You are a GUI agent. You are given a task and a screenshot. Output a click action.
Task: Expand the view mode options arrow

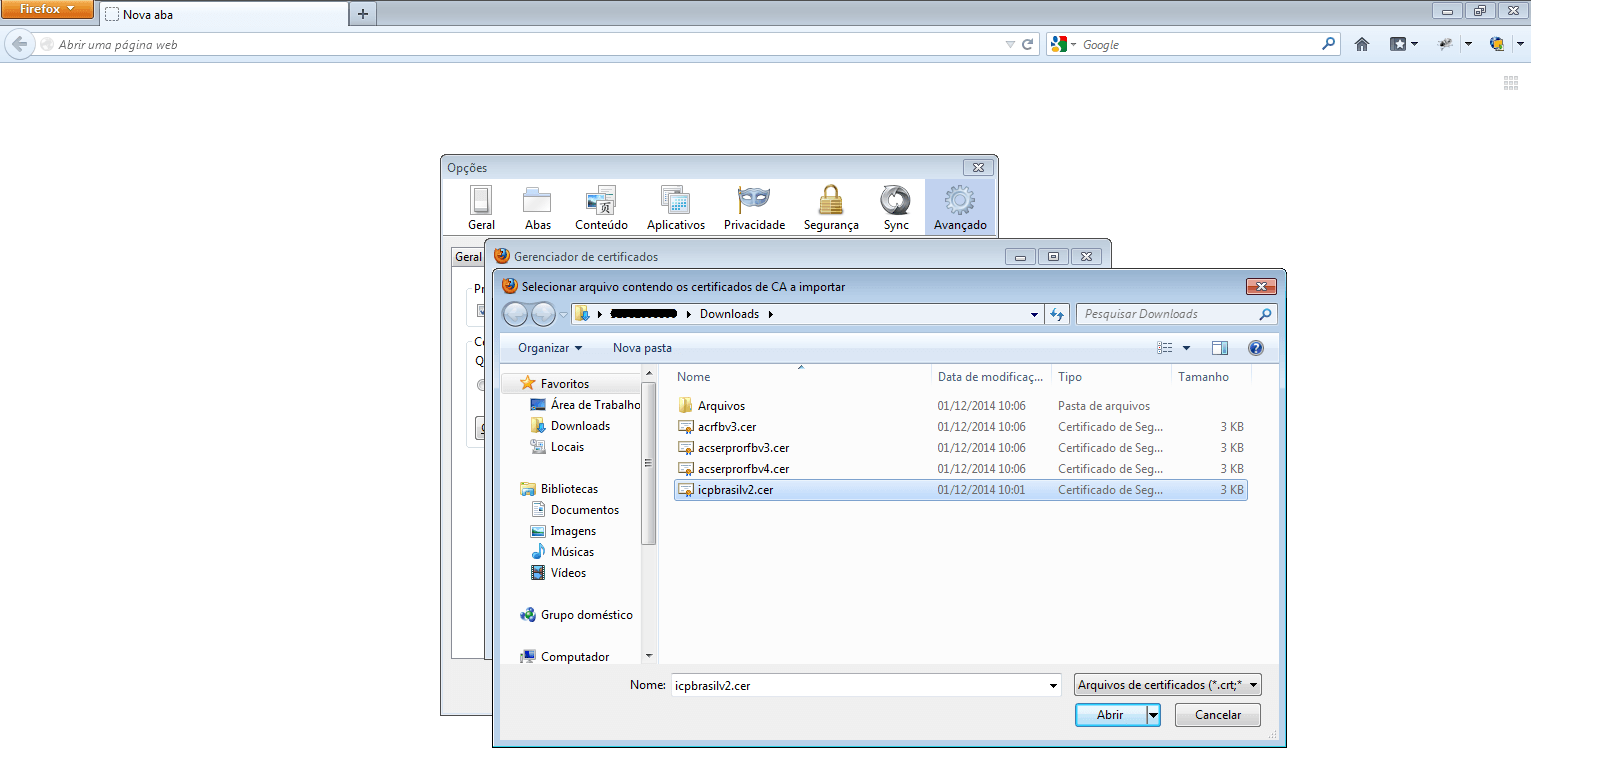tap(1187, 348)
